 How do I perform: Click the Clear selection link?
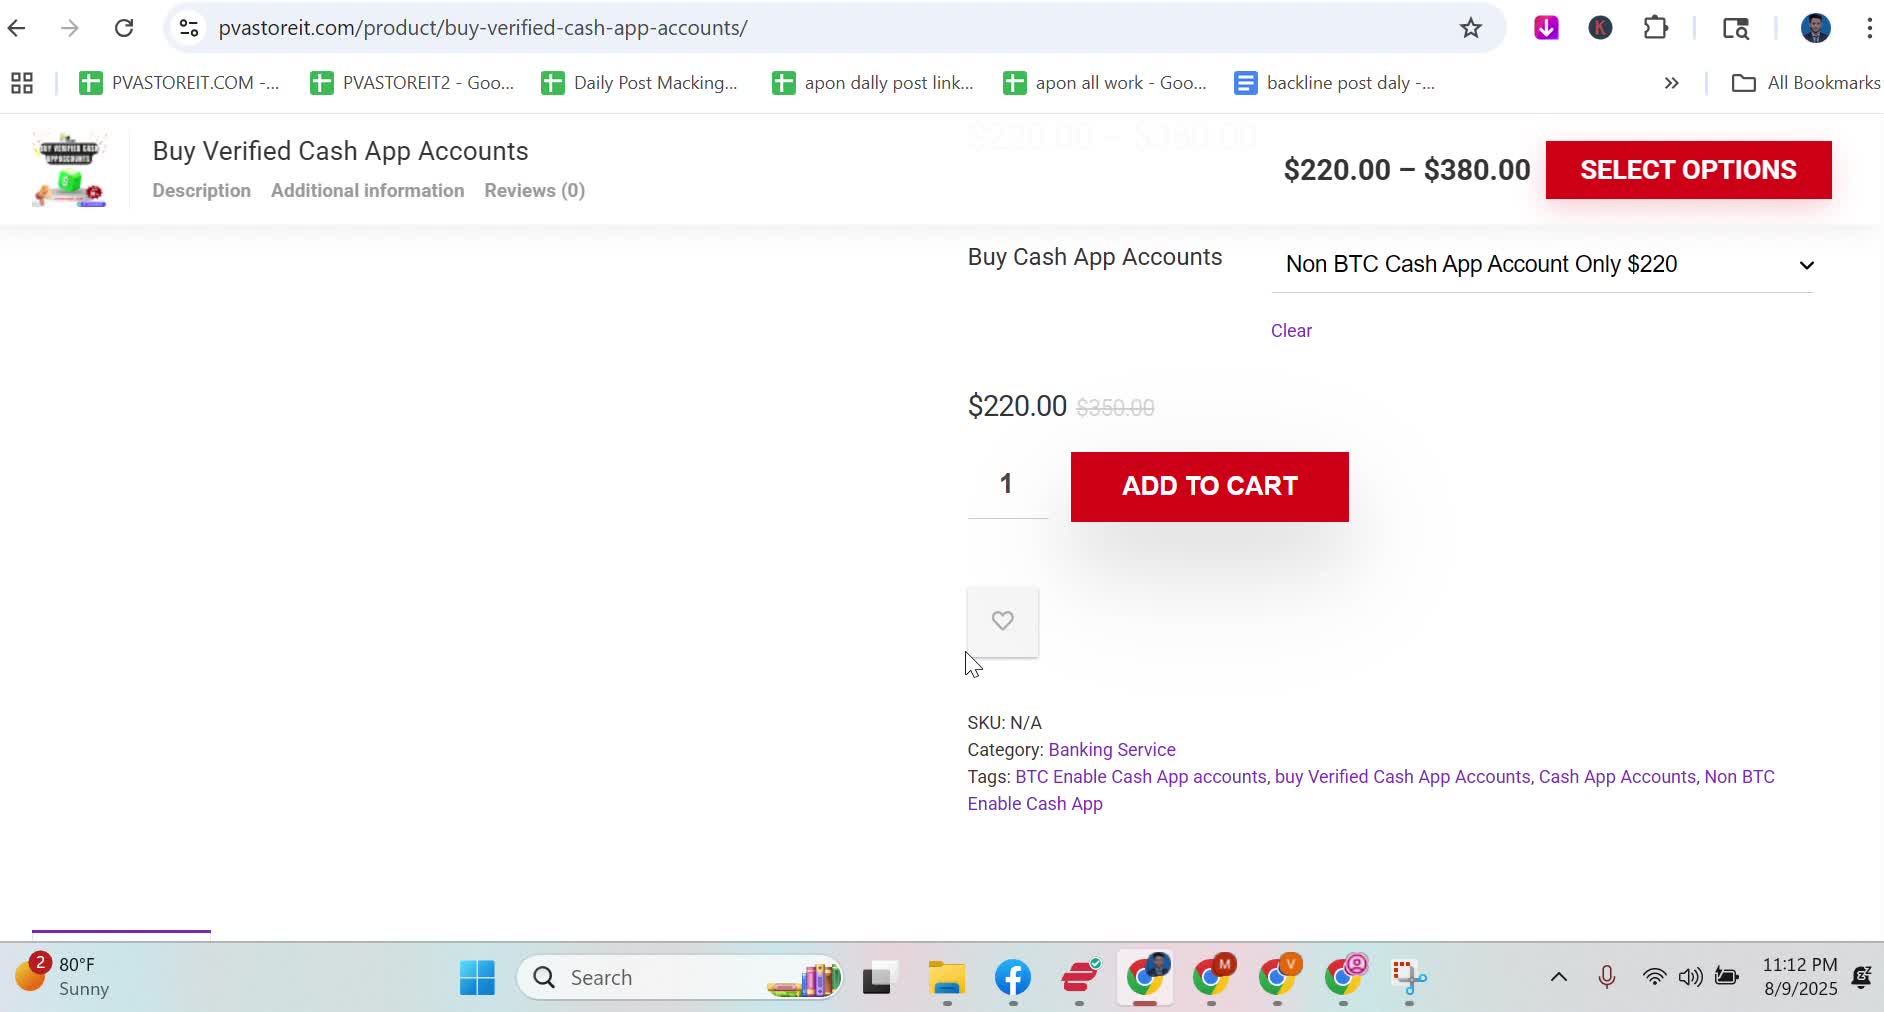point(1290,331)
